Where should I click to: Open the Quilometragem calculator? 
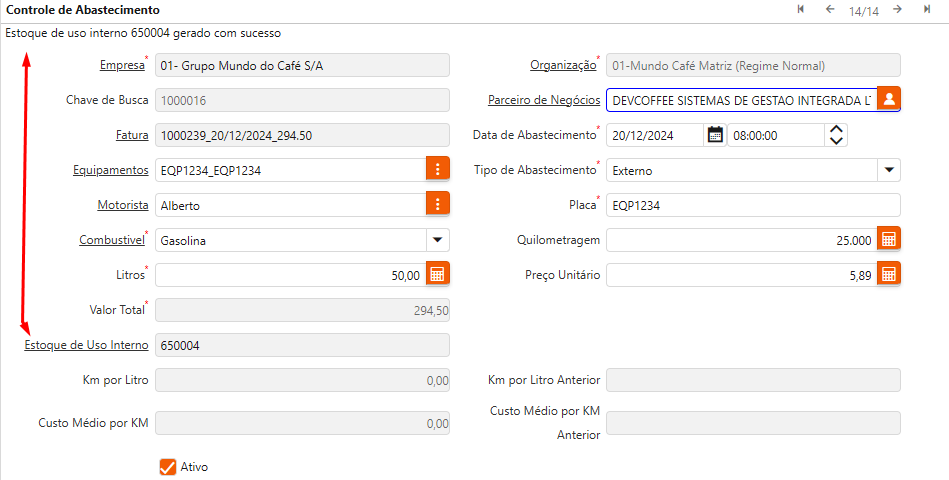coord(889,240)
